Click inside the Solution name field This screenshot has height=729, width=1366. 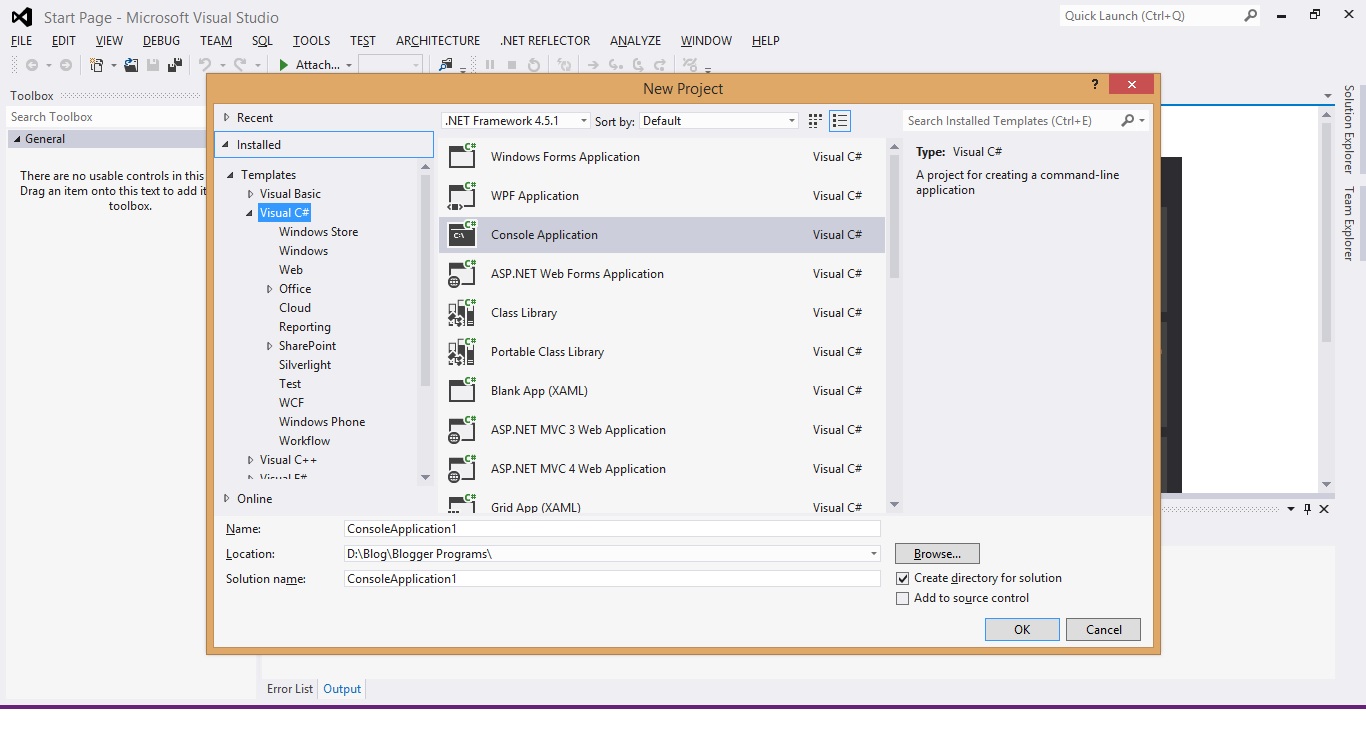click(610, 578)
